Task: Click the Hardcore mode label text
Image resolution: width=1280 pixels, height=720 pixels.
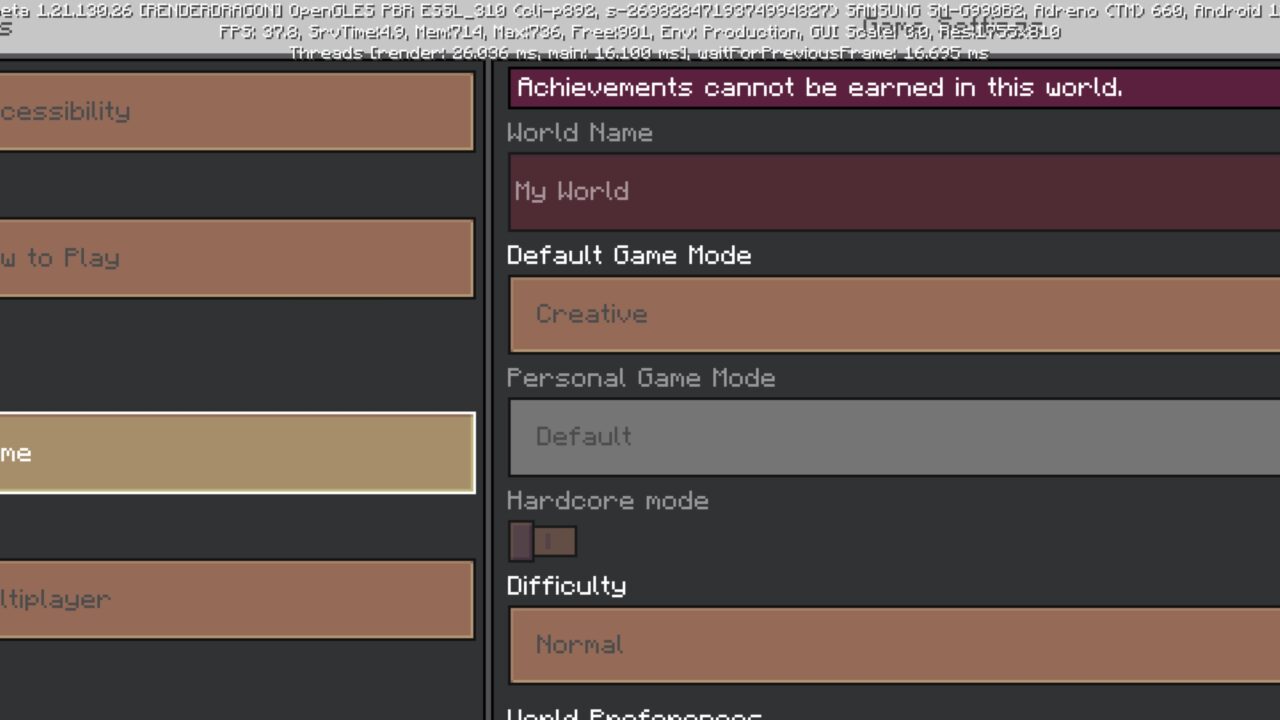Action: tap(608, 501)
